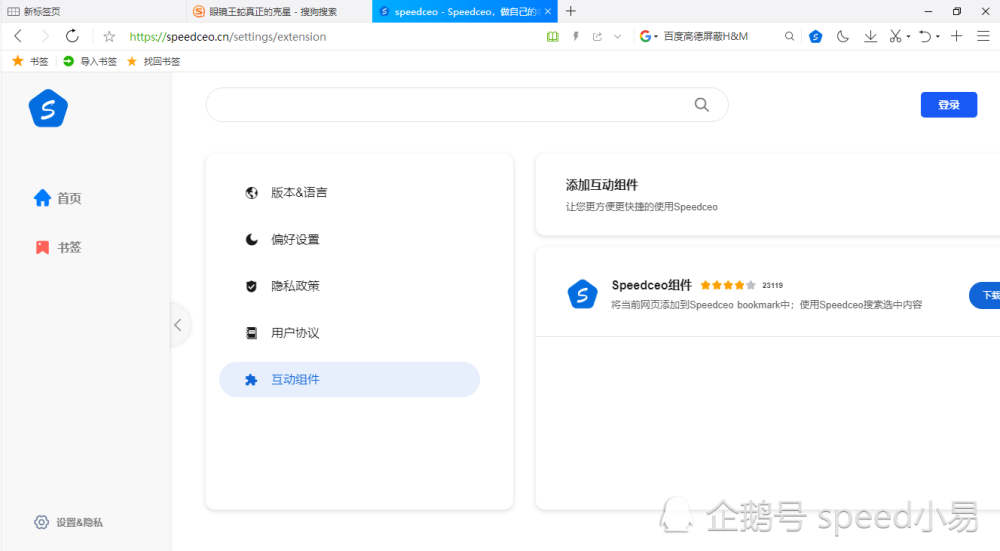The height and width of the screenshot is (551, 1000).
Task: Collapse the sidebar with the chevron handle
Action: (x=179, y=325)
